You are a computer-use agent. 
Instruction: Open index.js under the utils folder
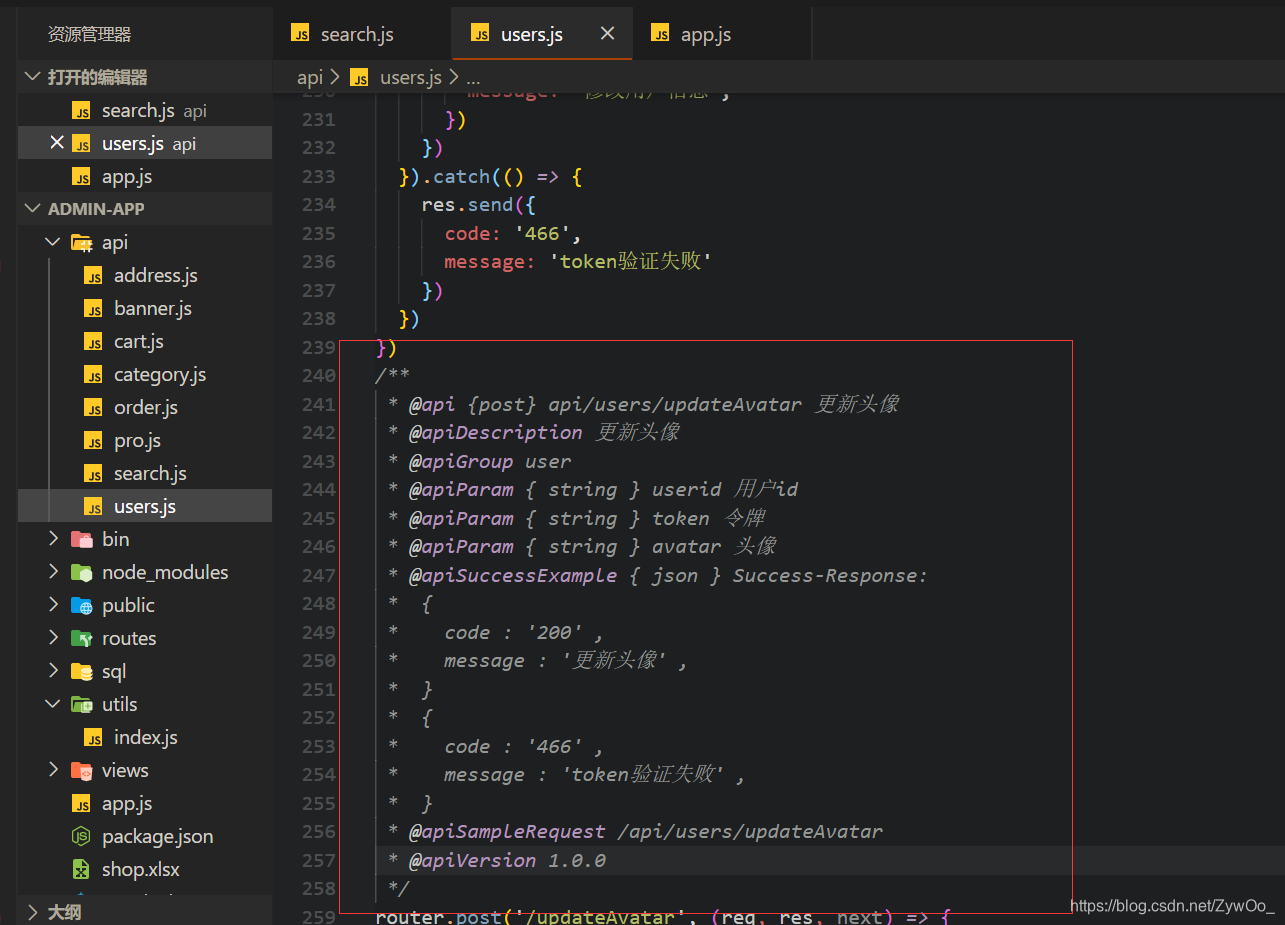coord(146,737)
